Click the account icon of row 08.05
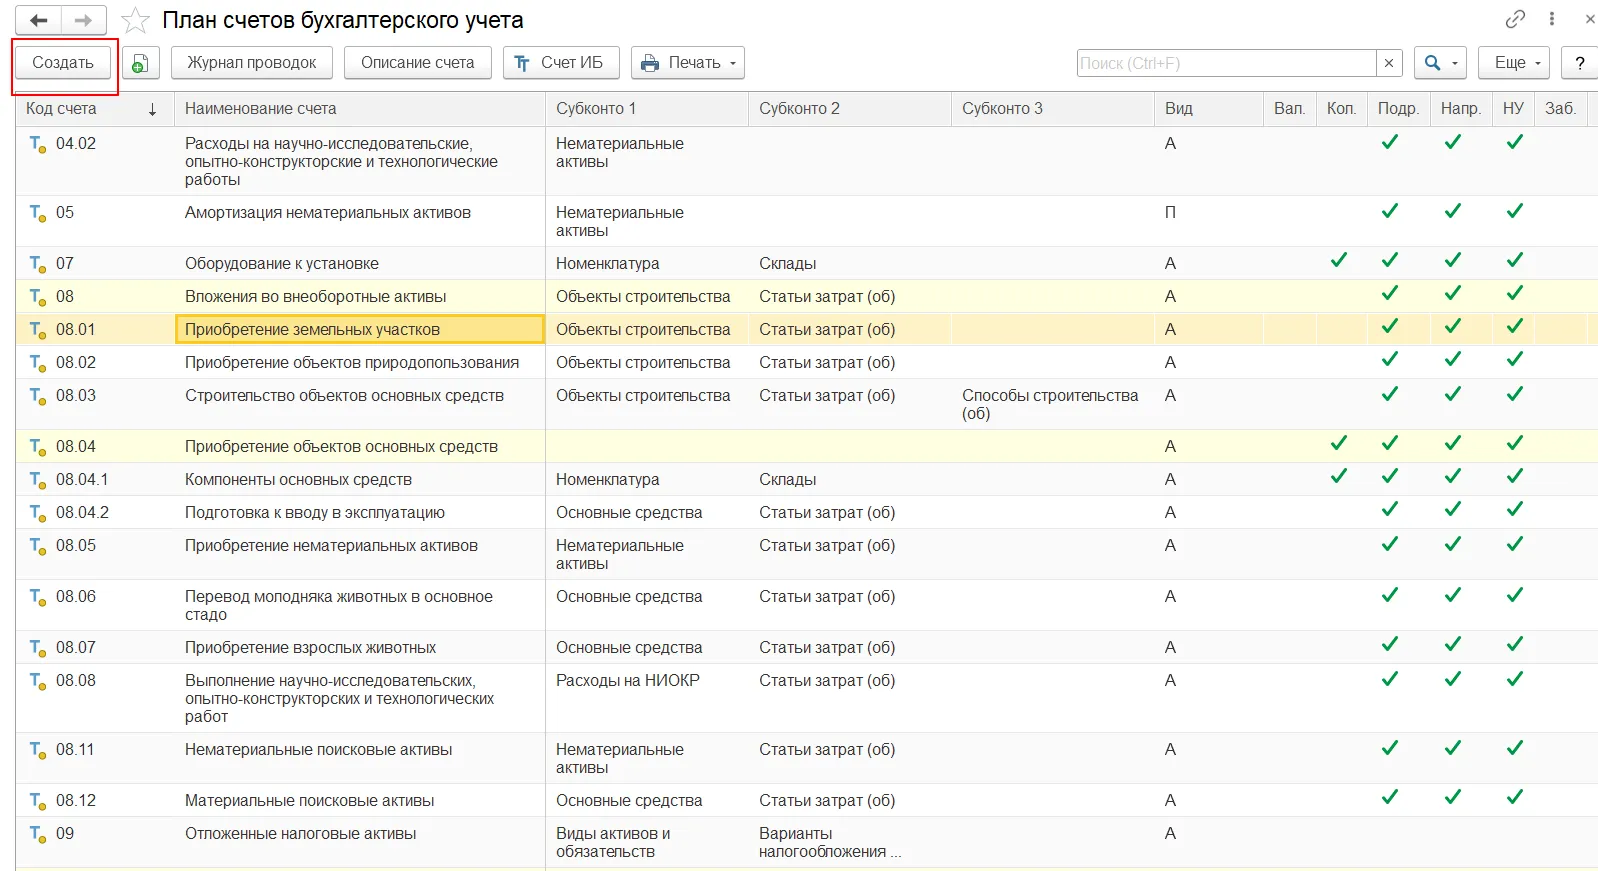The image size is (1598, 871). coord(38,546)
